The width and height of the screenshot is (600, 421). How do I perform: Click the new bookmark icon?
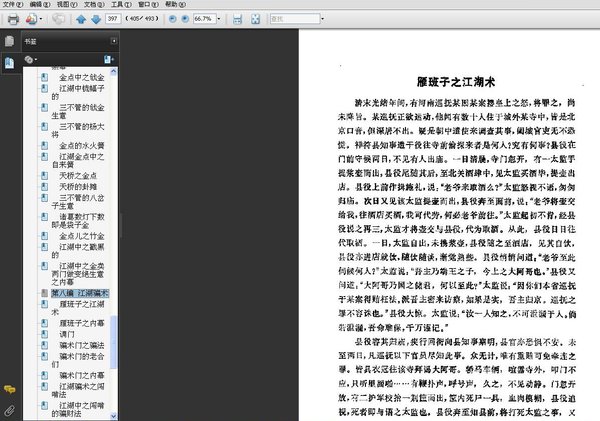109,59
